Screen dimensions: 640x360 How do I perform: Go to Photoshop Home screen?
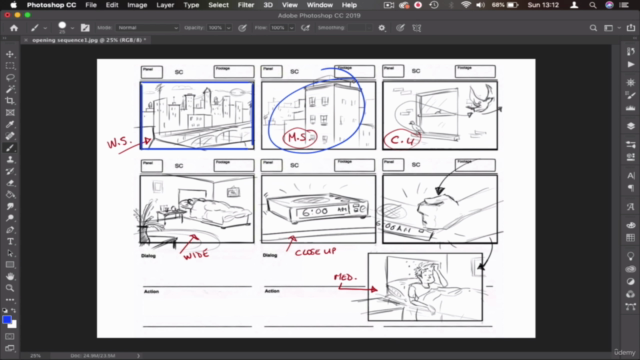tap(14, 28)
